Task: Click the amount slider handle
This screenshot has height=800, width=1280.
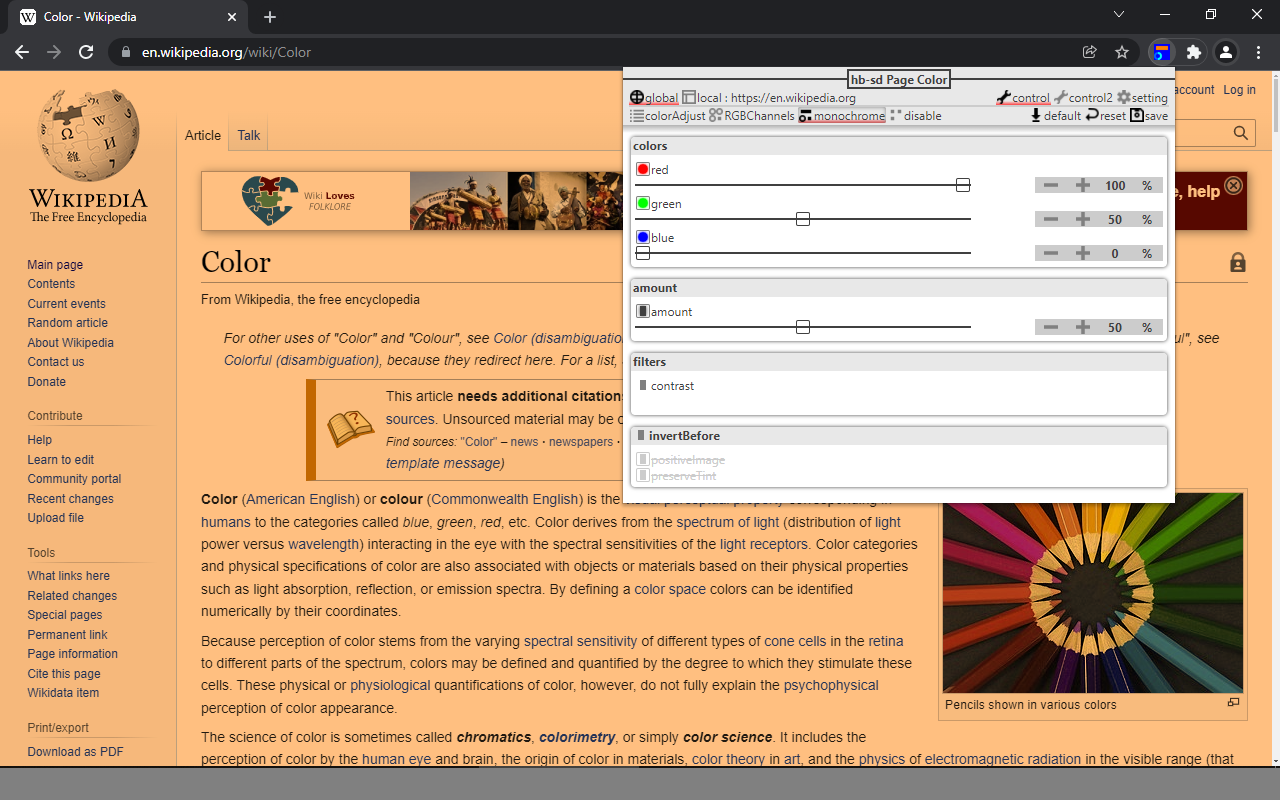Action: 803,327
